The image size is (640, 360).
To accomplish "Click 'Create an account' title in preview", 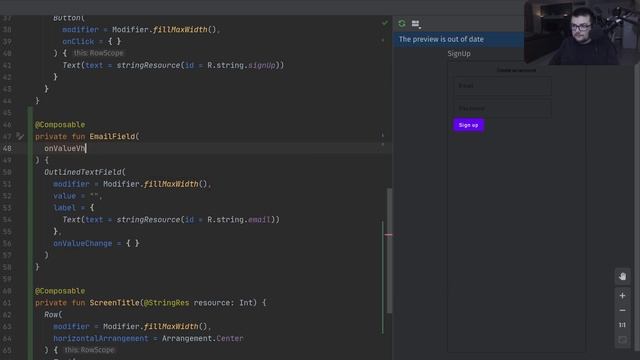I will [516, 70].
